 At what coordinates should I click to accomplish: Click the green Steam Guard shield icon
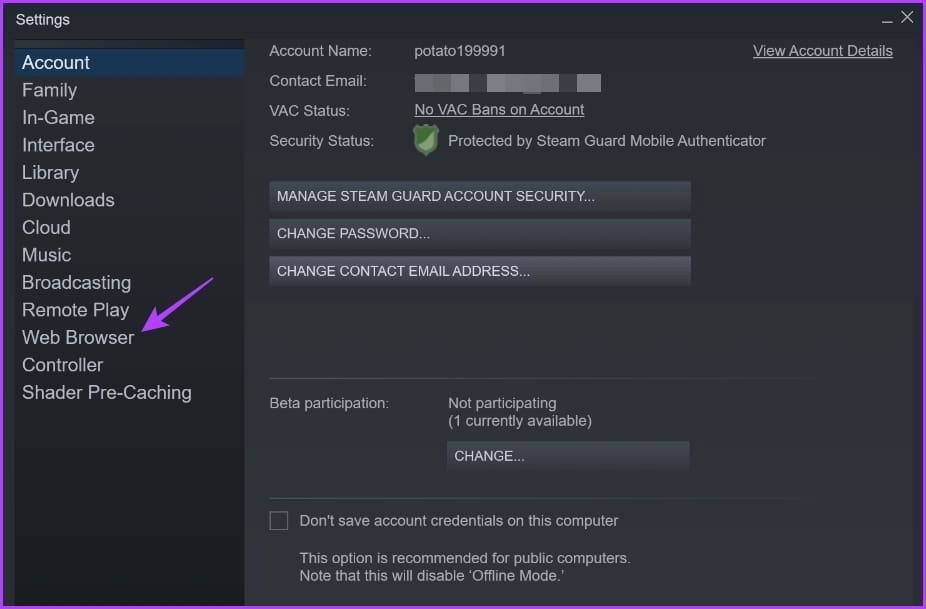coord(426,140)
